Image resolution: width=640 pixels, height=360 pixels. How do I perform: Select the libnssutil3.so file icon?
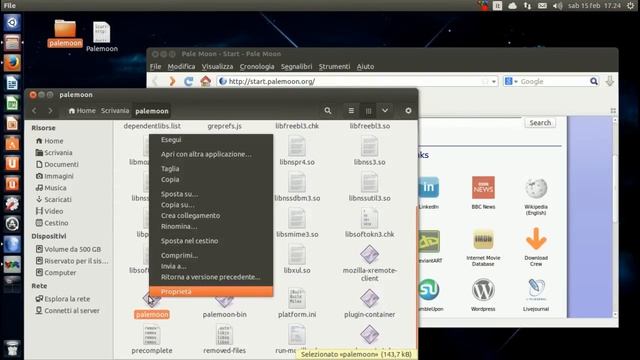(x=369, y=182)
